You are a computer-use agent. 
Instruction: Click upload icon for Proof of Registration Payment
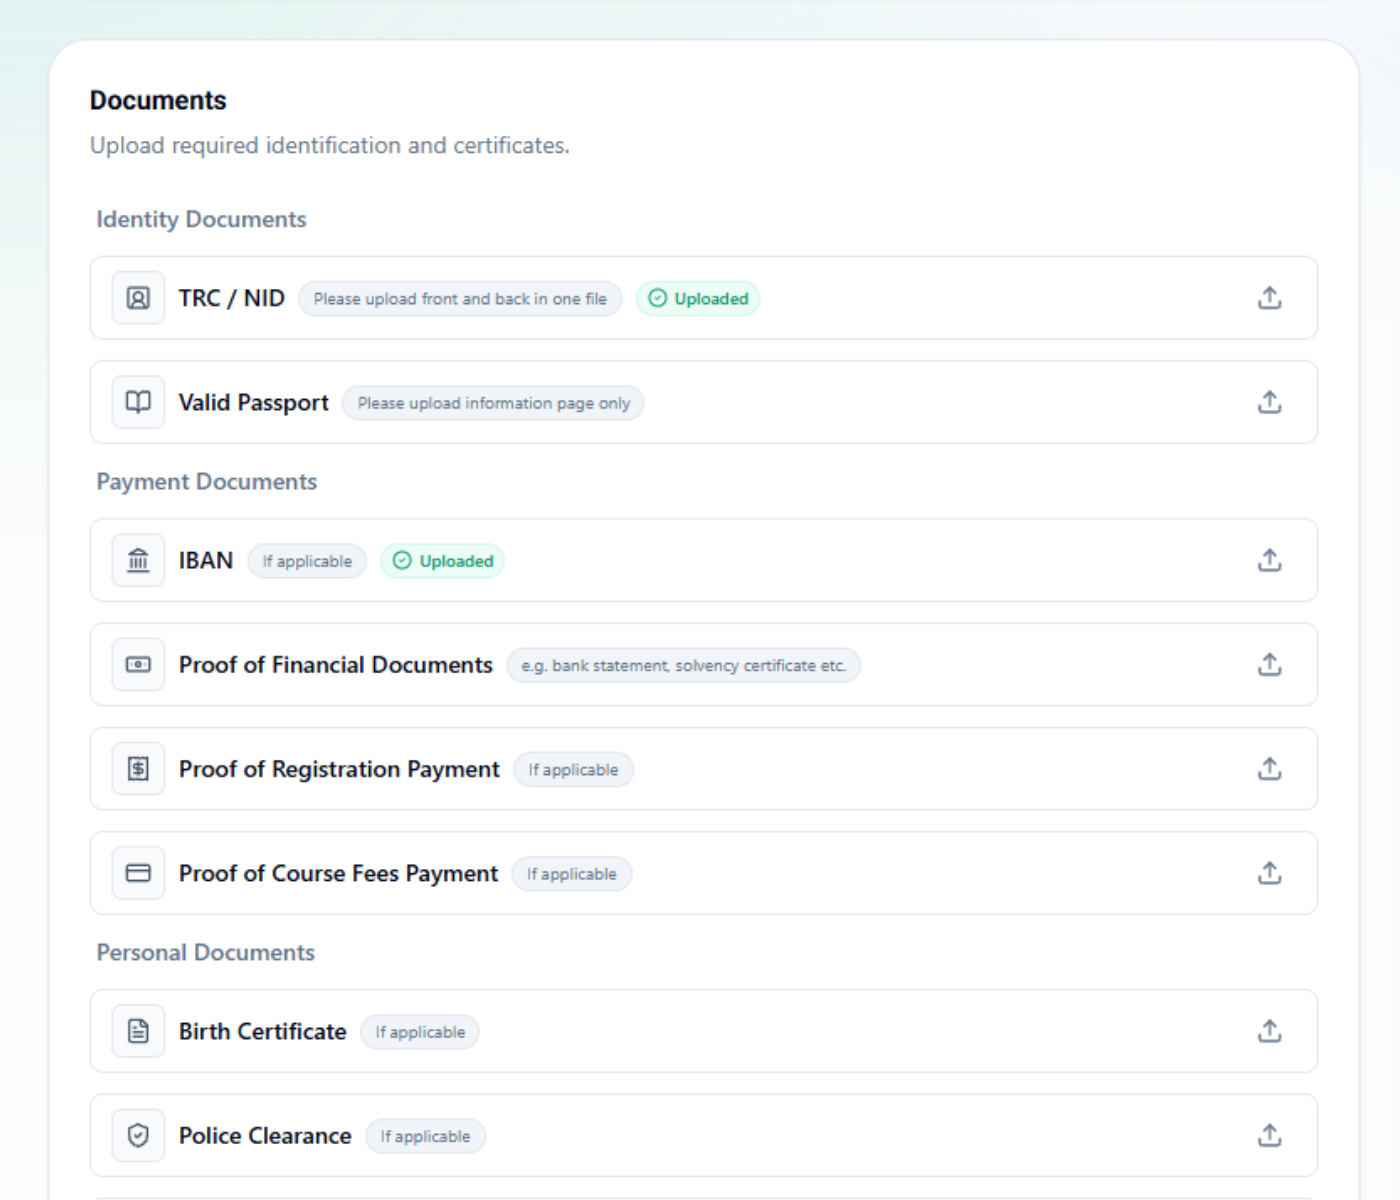point(1269,769)
